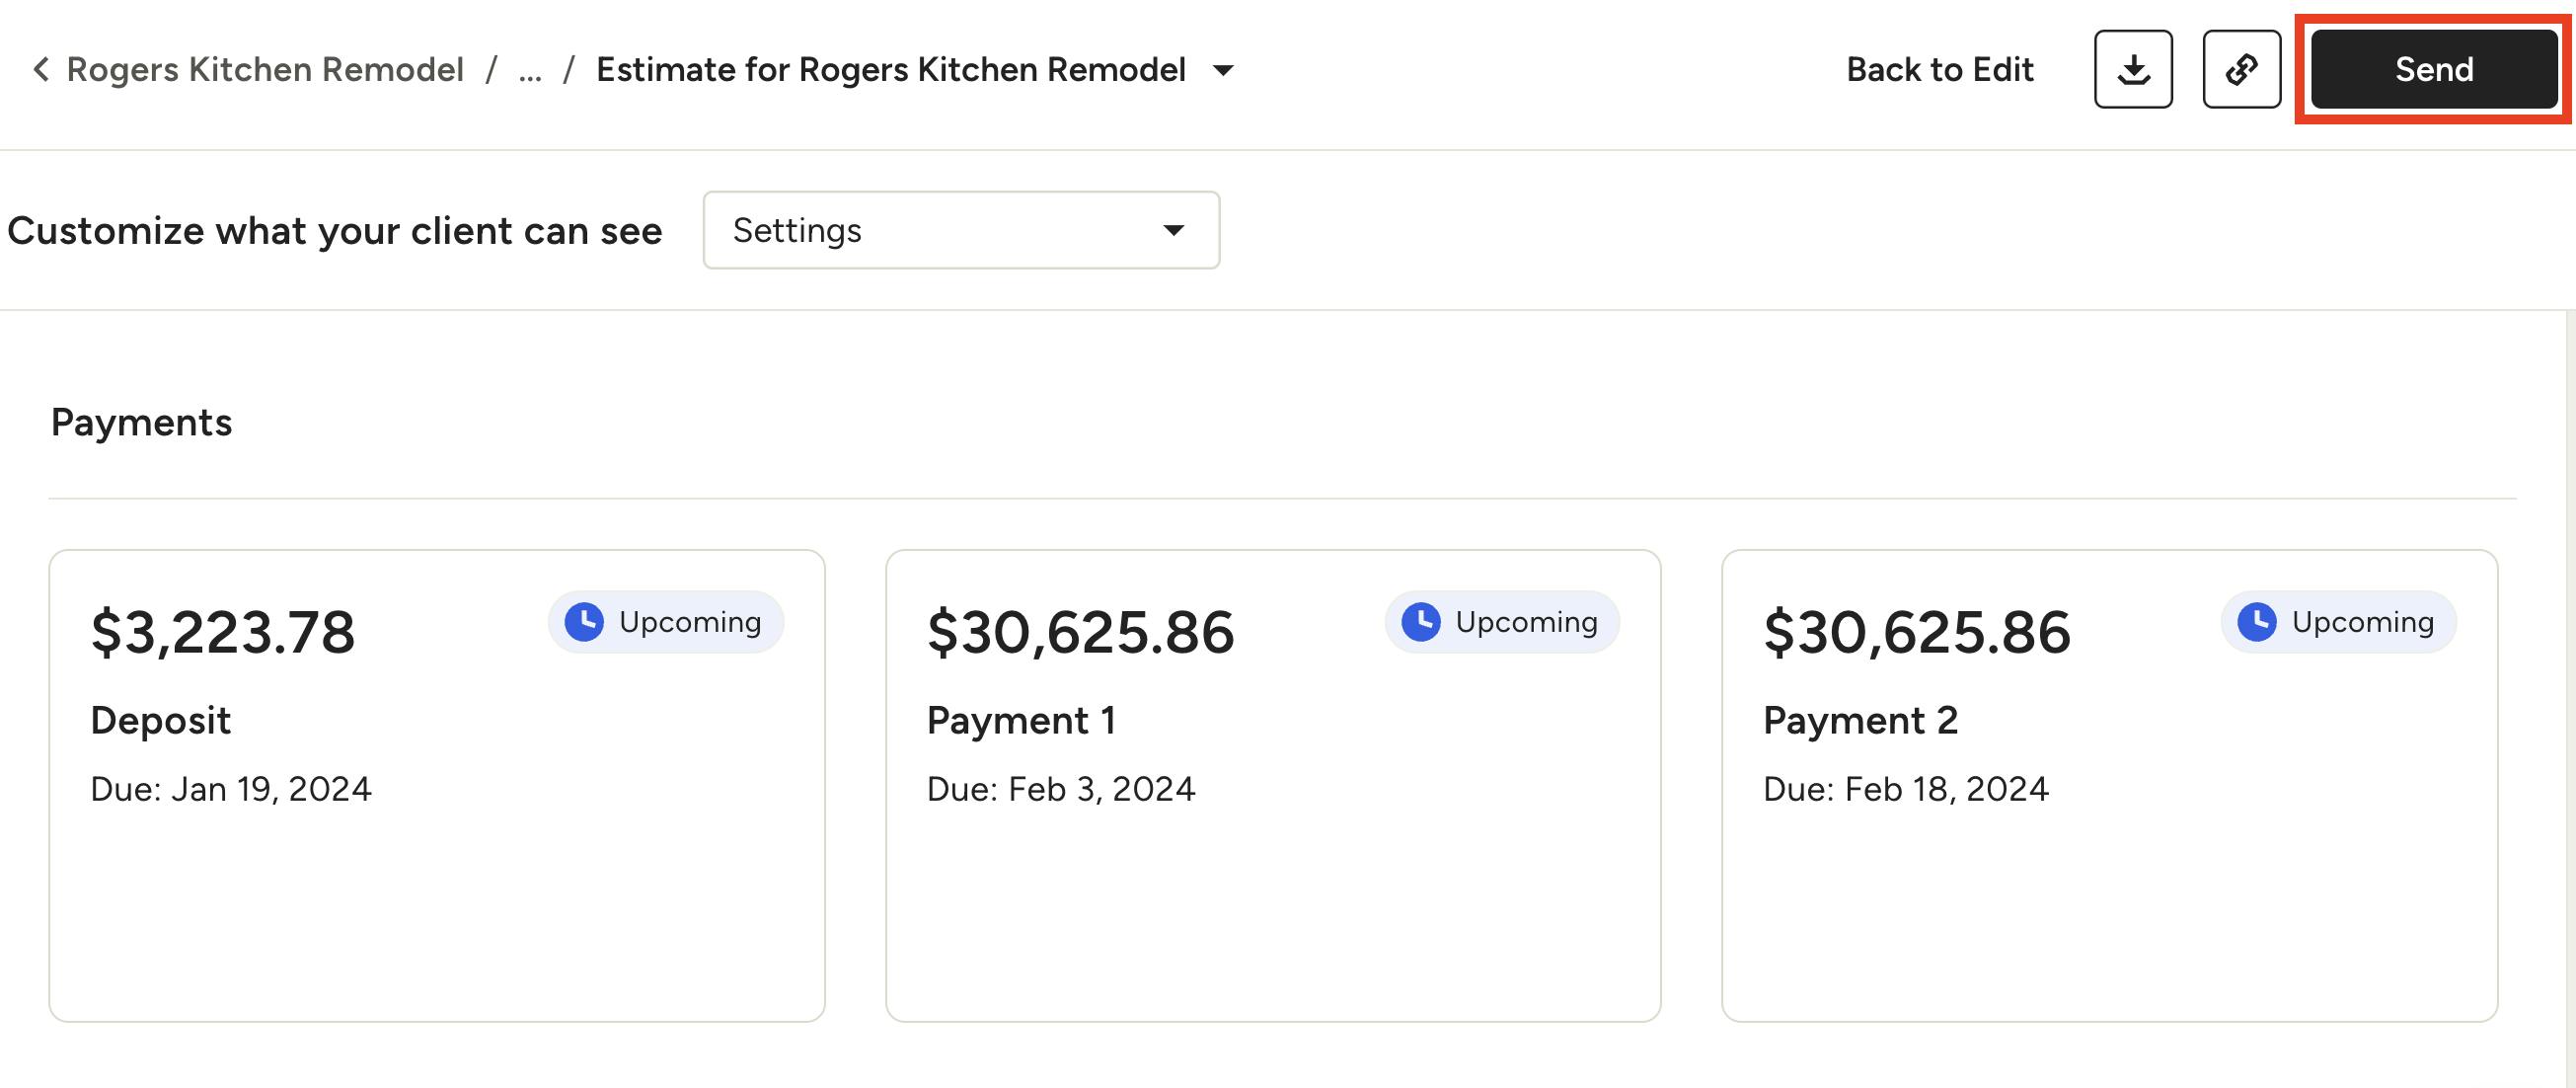Open the Settings dropdown

(x=961, y=230)
